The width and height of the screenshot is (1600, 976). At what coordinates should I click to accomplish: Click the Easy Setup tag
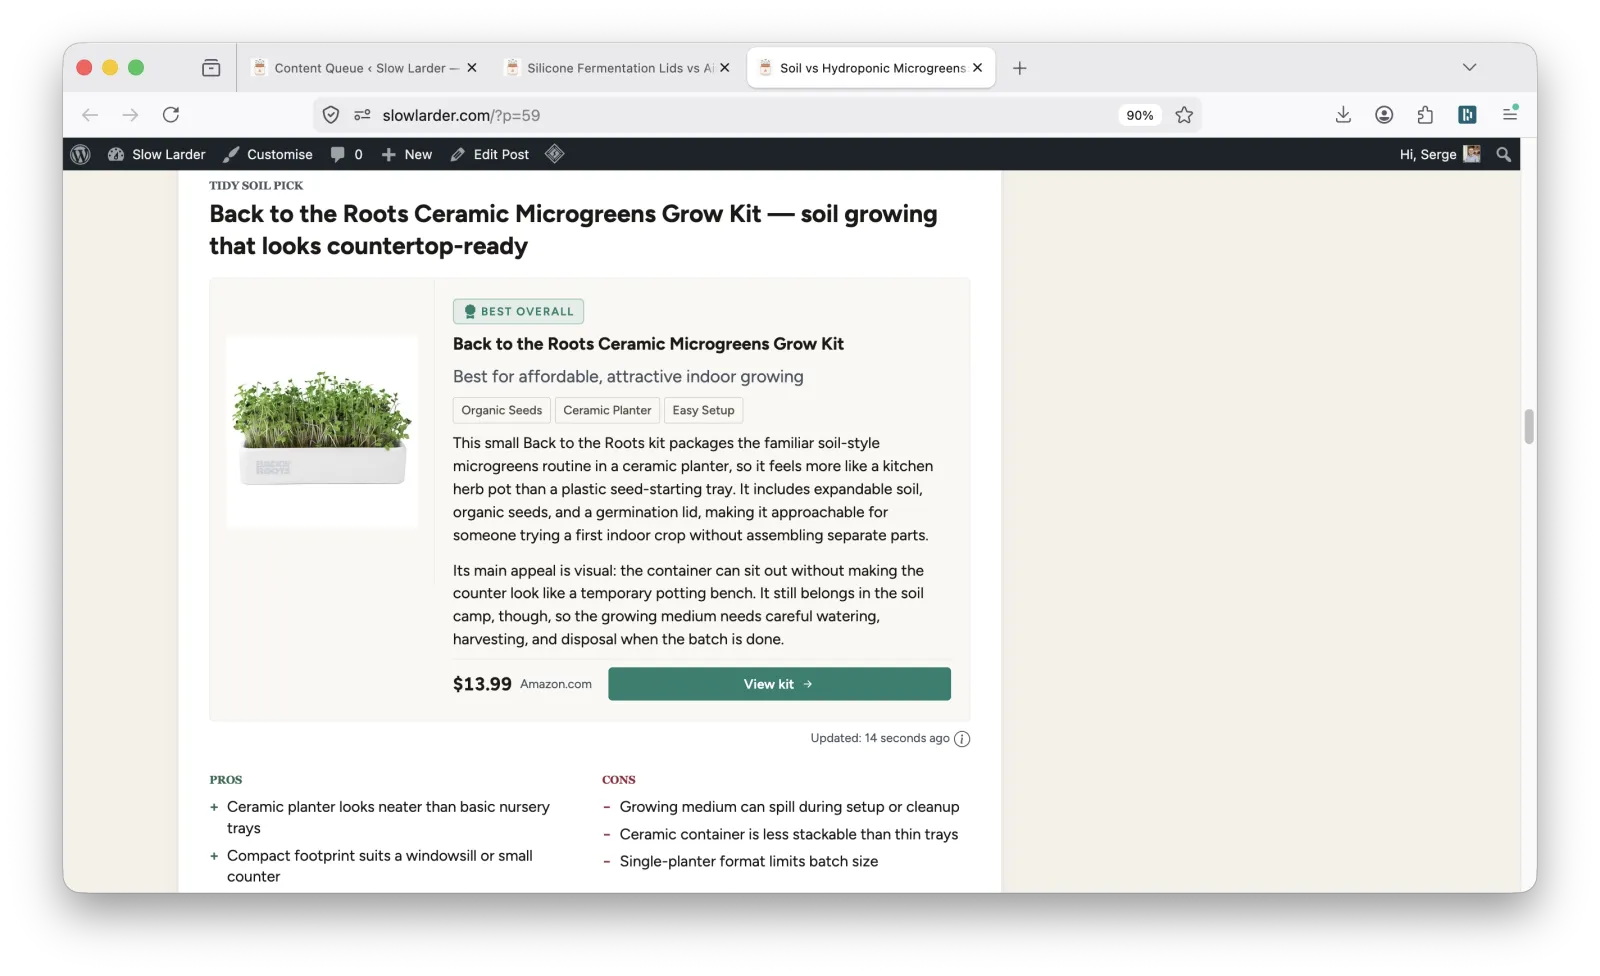click(x=704, y=410)
